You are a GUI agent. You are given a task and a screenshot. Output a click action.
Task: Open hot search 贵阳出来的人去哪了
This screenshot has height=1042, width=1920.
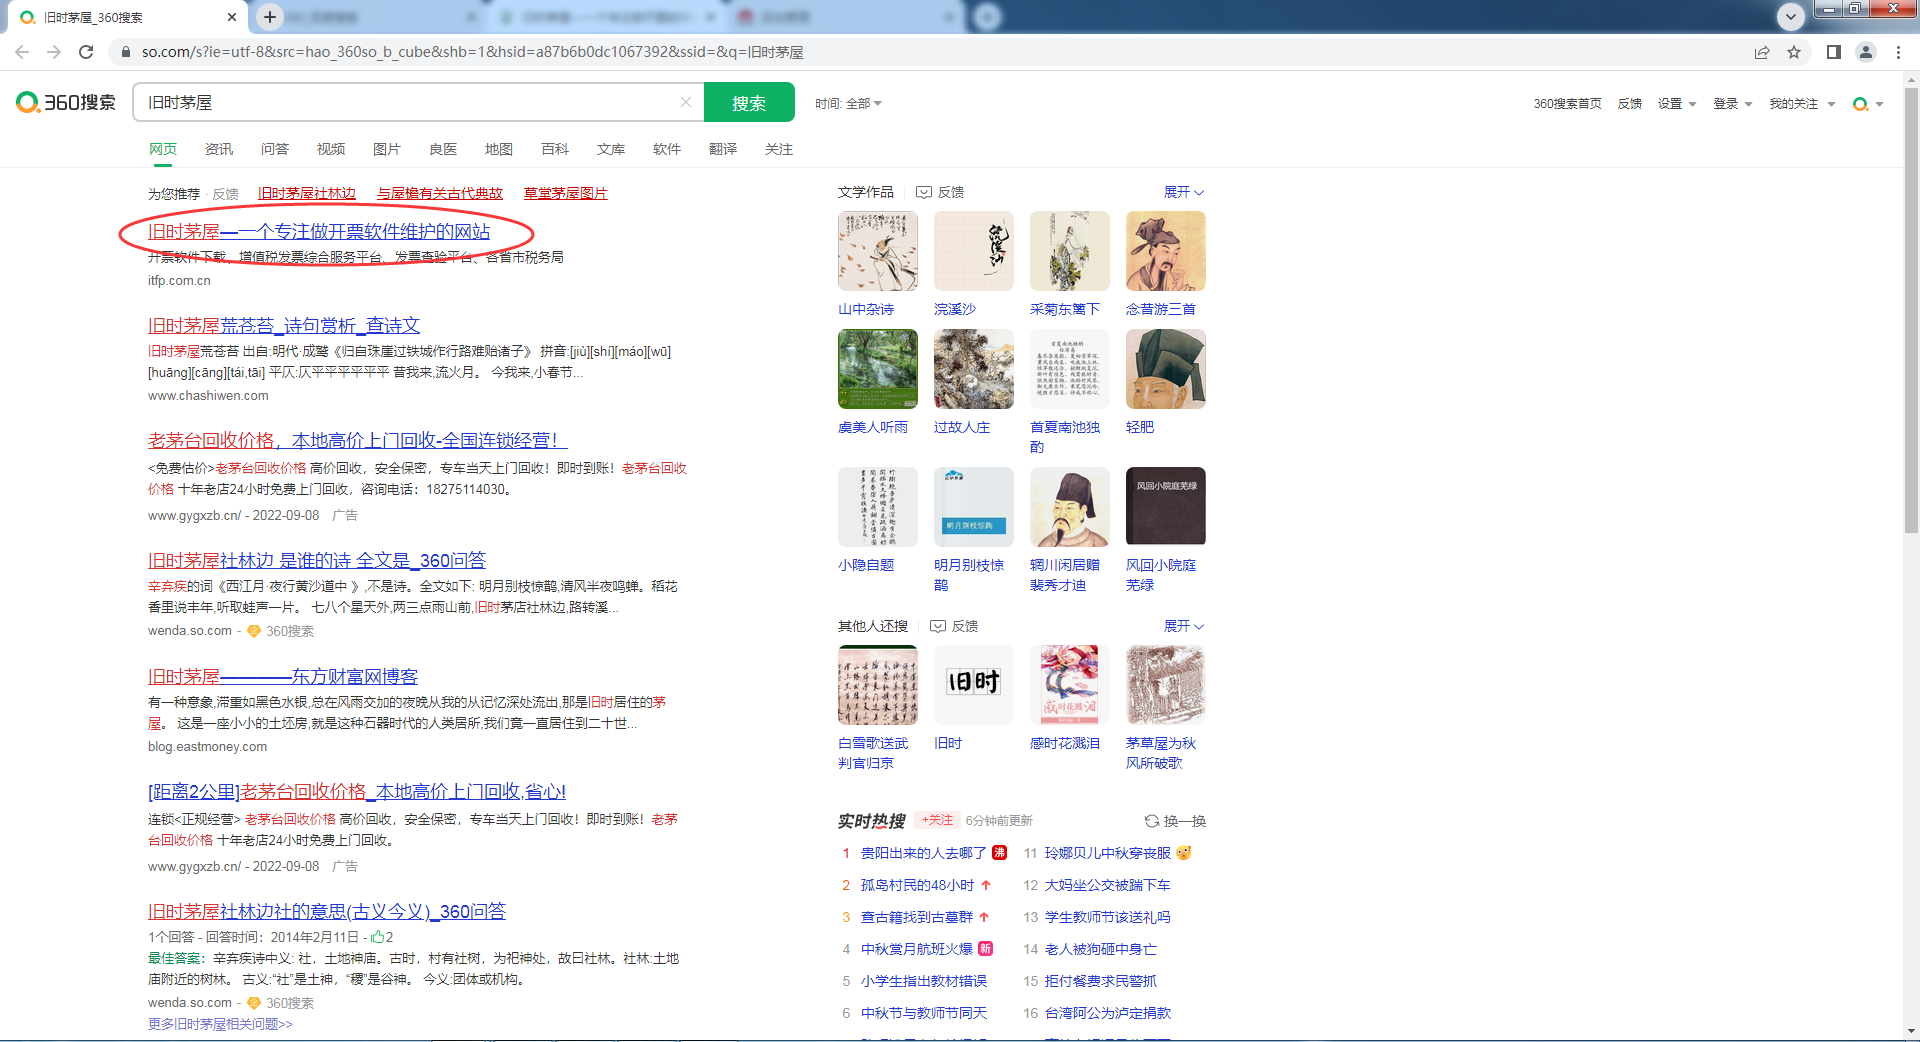[923, 853]
